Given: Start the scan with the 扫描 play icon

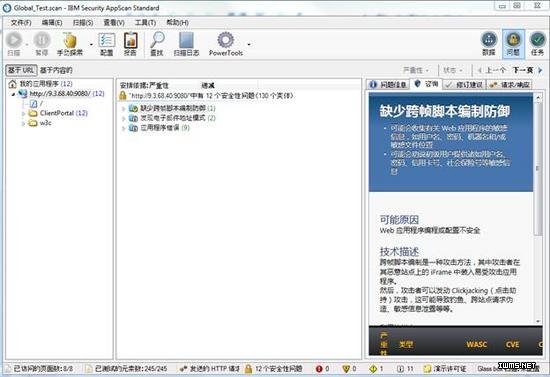Looking at the screenshot, I should coord(14,40).
